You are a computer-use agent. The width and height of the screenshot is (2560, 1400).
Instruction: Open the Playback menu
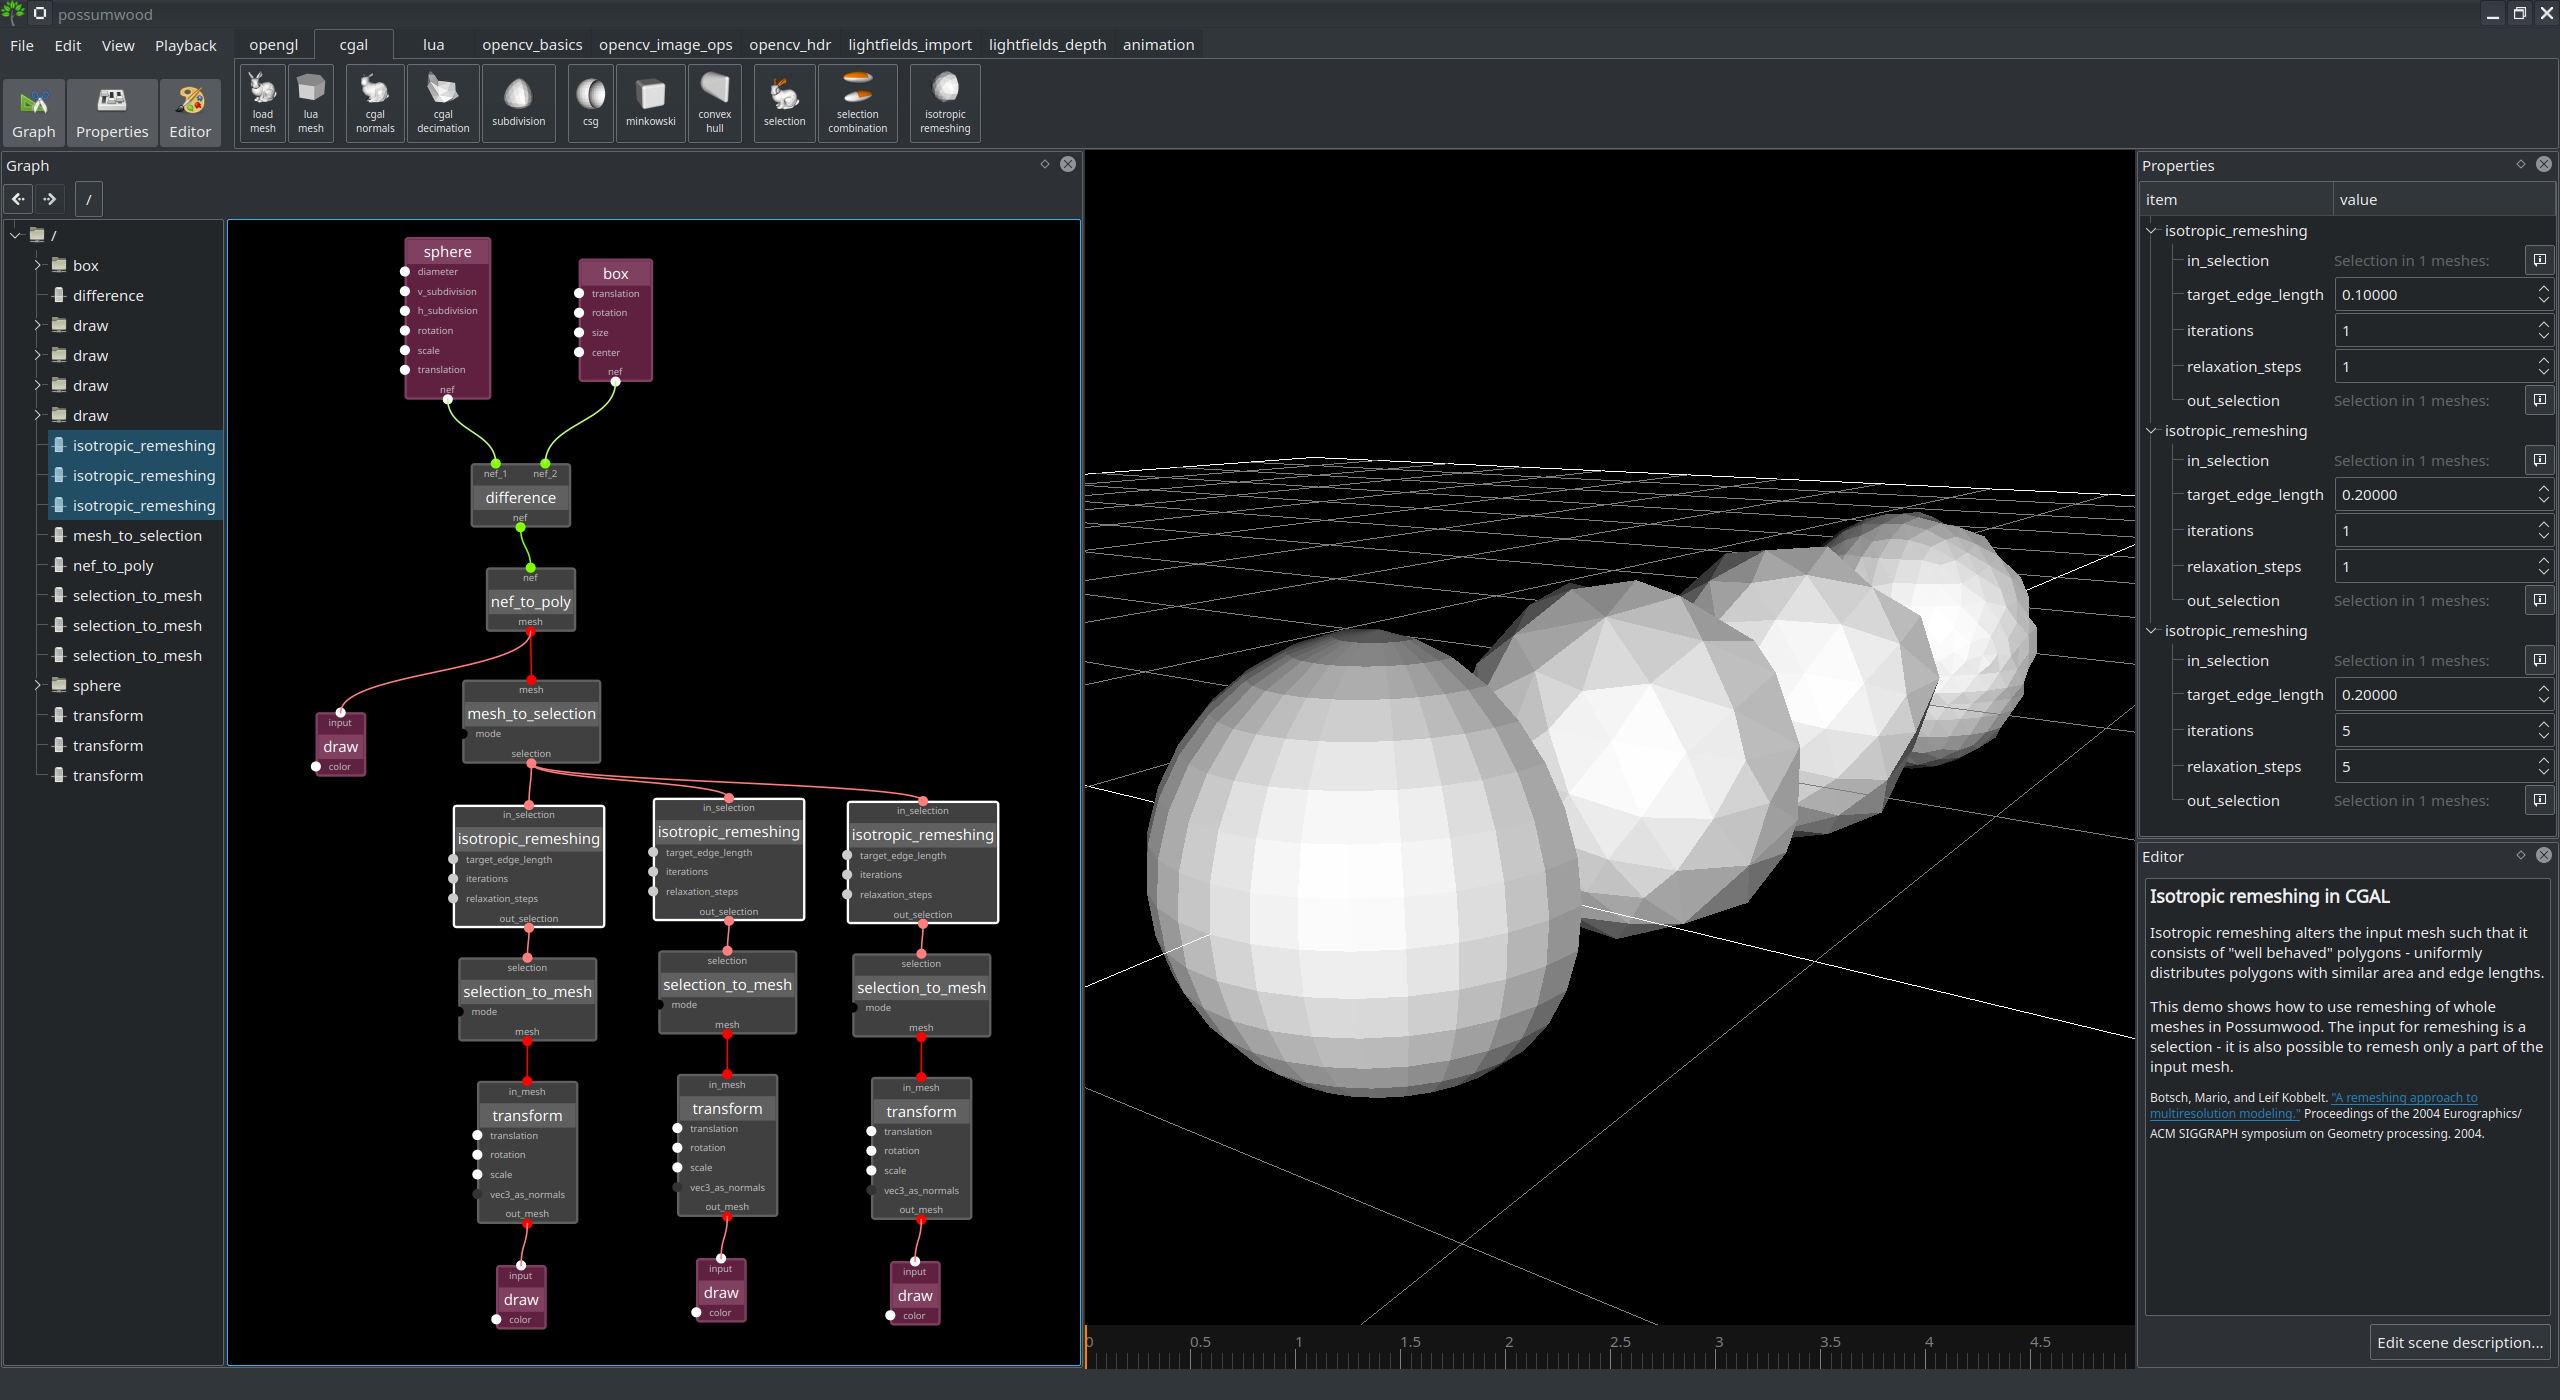(x=185, y=46)
